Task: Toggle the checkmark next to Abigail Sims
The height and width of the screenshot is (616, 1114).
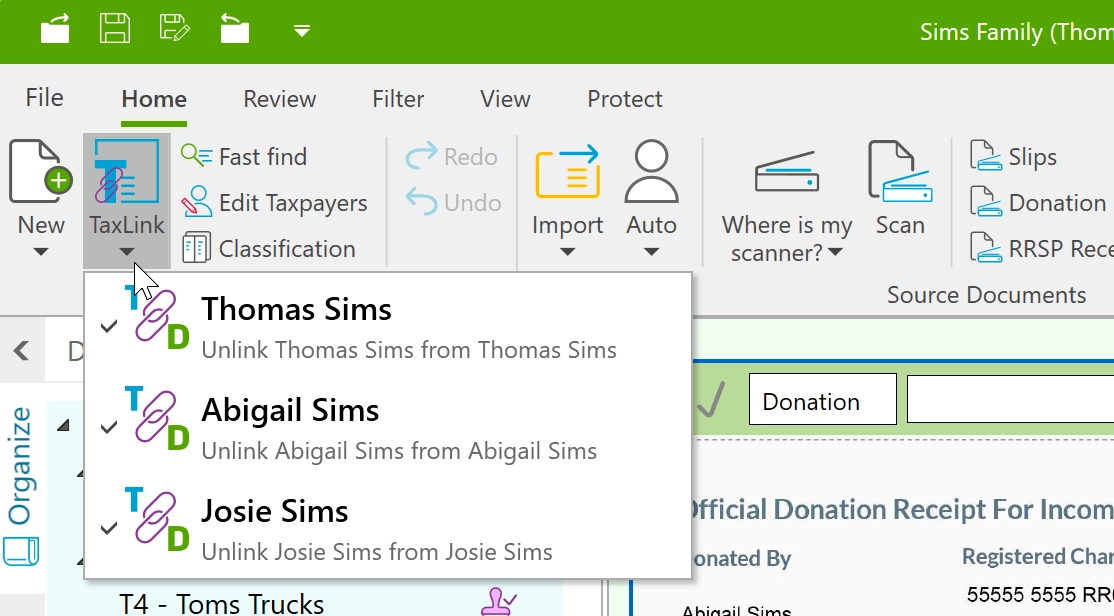Action: click(x=109, y=428)
